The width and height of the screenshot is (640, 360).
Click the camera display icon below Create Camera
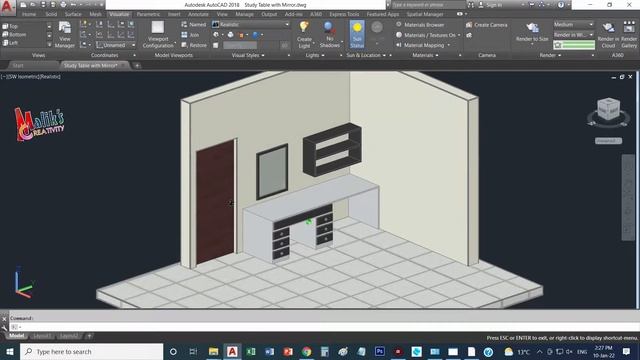coord(469,35)
